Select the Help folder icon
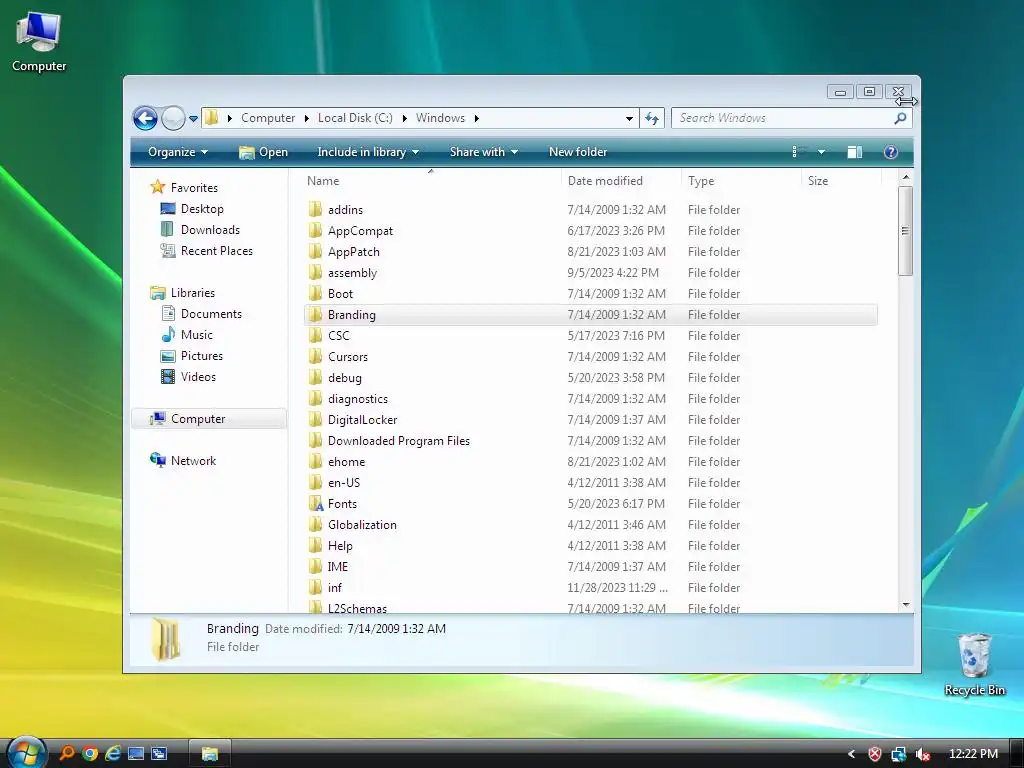This screenshot has width=1024, height=768. click(315, 545)
